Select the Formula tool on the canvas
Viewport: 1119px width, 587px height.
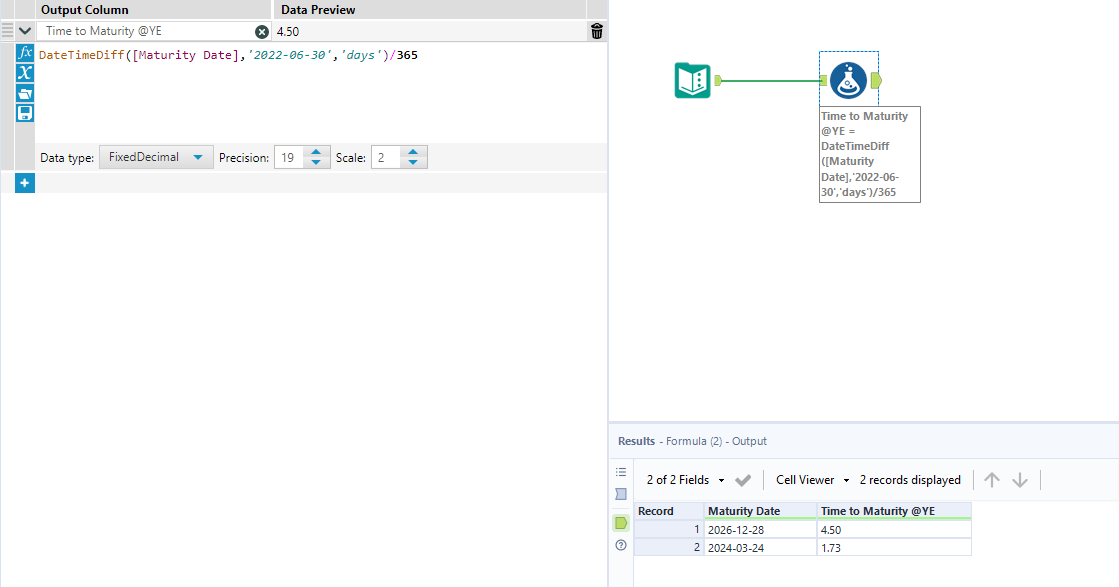pyautogui.click(x=848, y=81)
